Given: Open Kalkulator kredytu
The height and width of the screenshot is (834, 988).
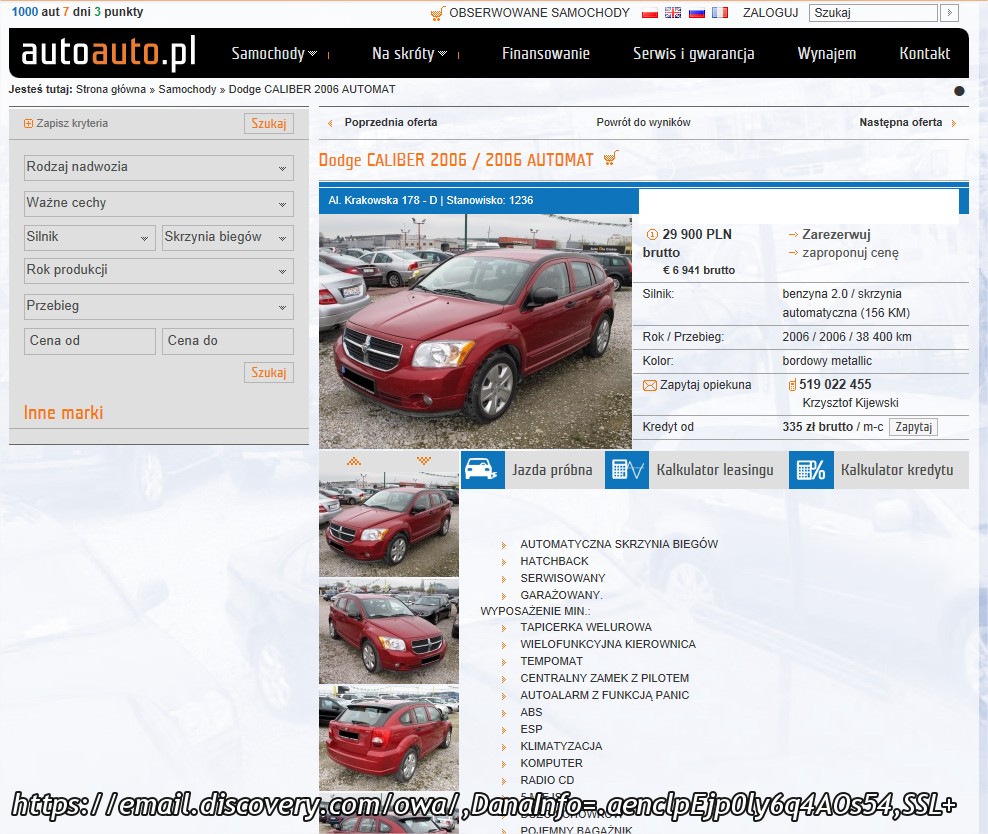Looking at the screenshot, I should tap(897, 470).
